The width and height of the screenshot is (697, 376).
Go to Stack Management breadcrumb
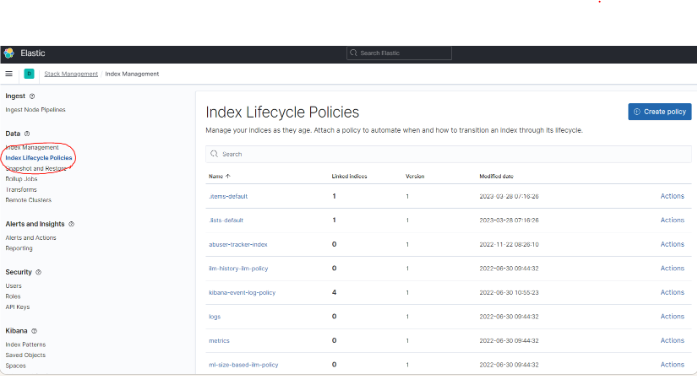(71, 74)
